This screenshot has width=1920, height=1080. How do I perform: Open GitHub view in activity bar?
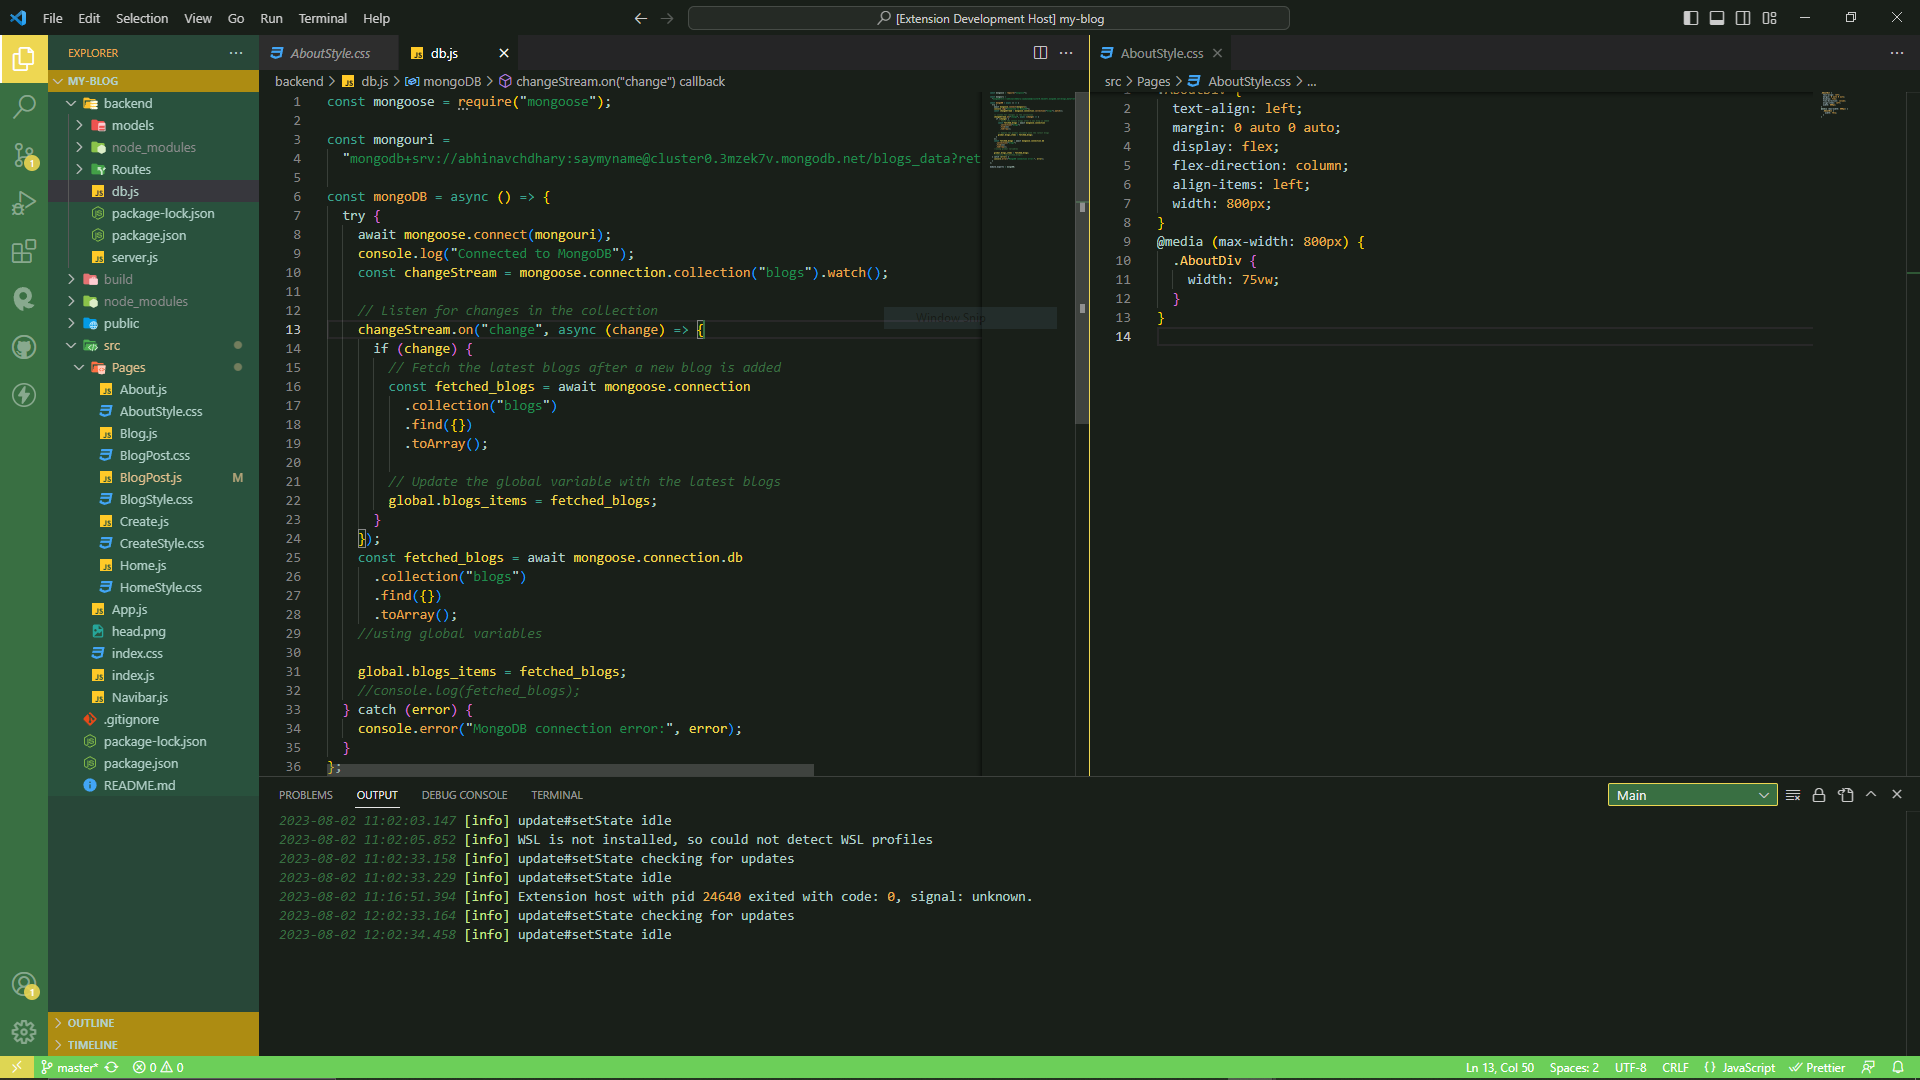point(24,347)
